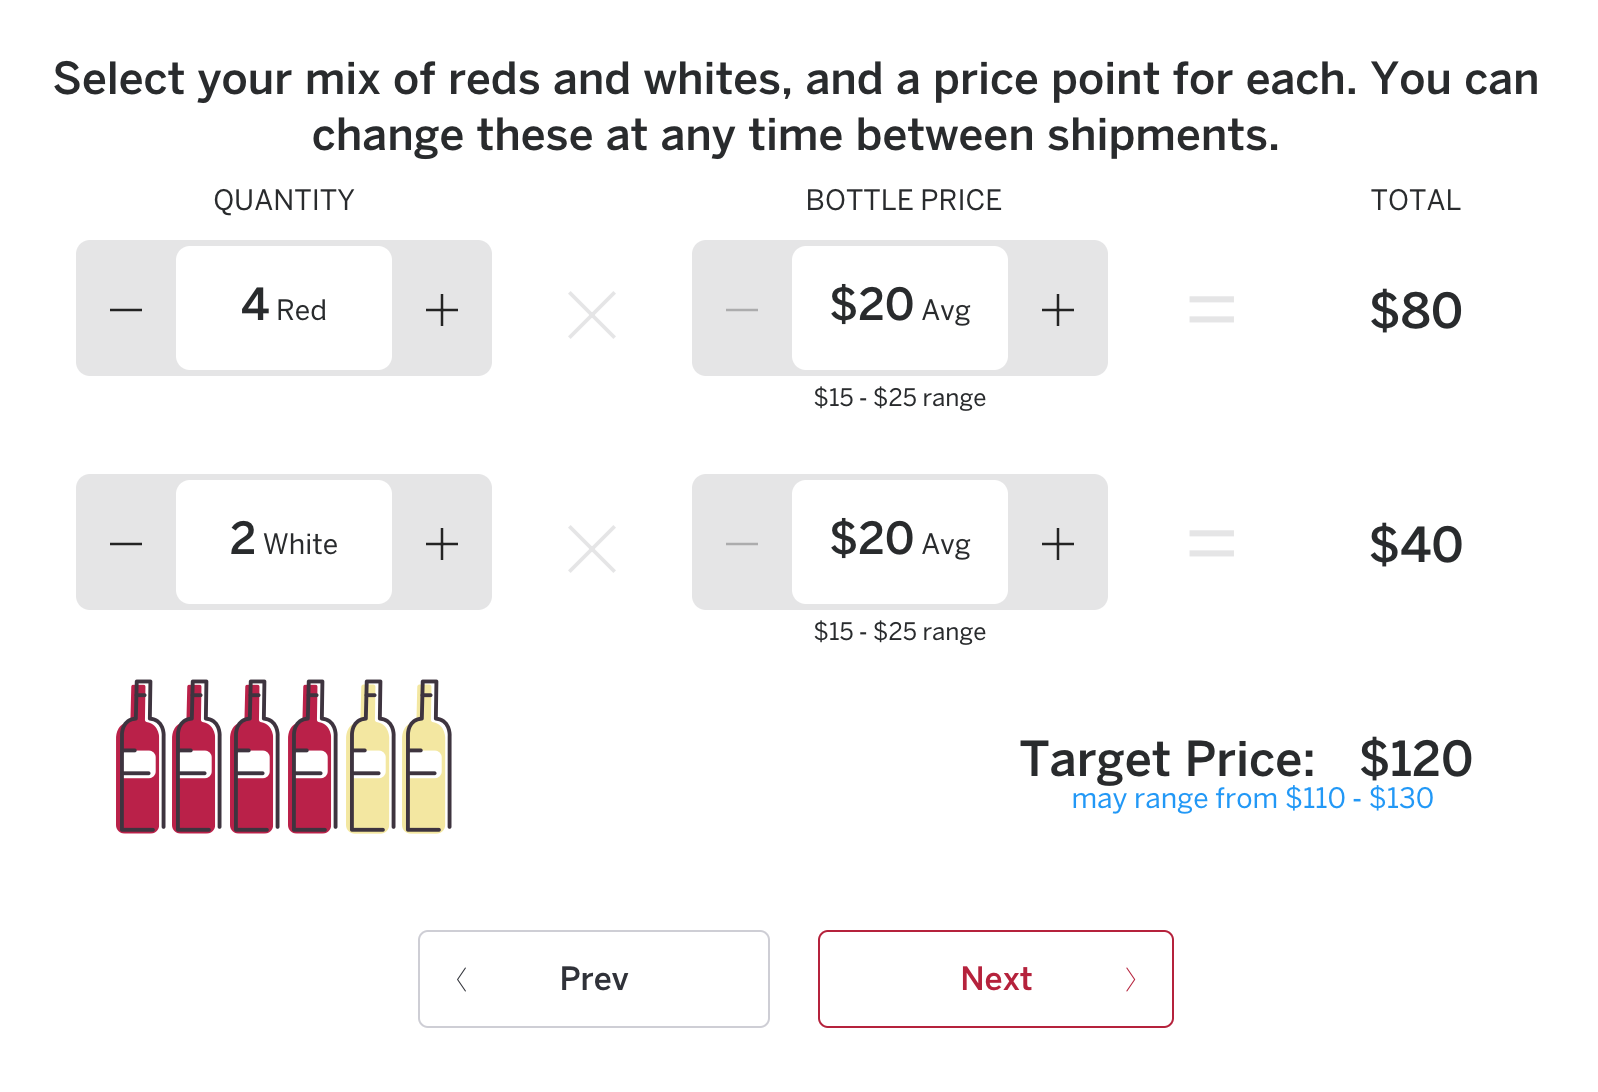Click the $120 target price amount
Image resolution: width=1598 pixels, height=1092 pixels.
click(1415, 758)
